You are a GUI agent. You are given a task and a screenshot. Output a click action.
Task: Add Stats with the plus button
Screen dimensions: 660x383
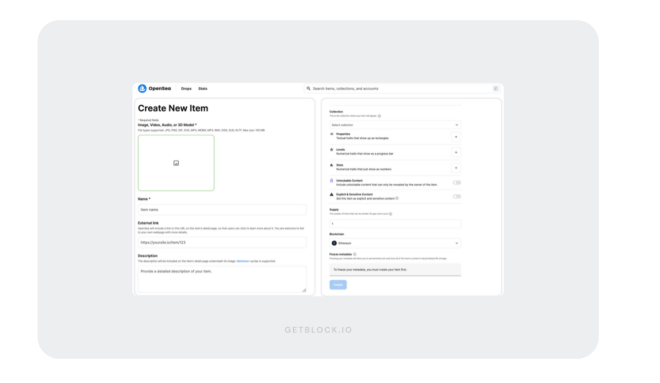pos(456,168)
